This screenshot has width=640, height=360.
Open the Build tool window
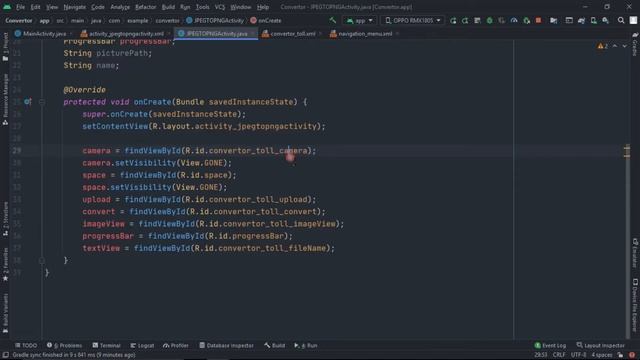coord(274,345)
